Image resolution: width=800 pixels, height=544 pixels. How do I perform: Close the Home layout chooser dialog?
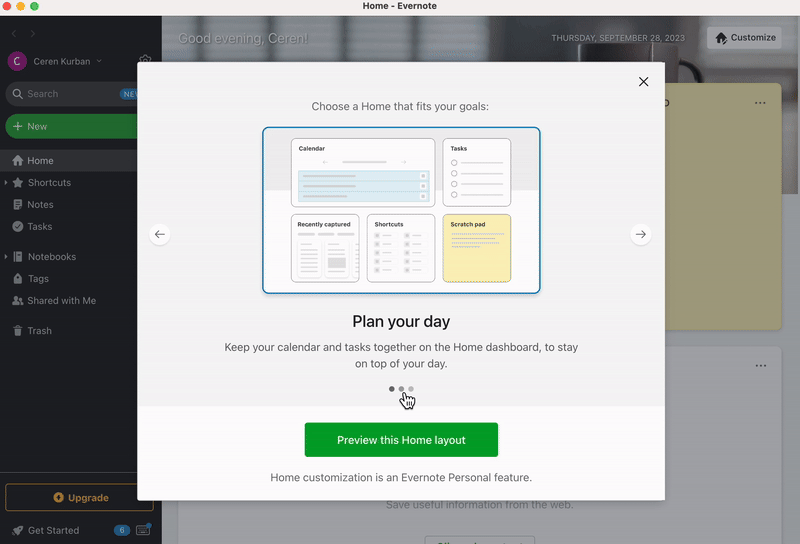pos(643,82)
